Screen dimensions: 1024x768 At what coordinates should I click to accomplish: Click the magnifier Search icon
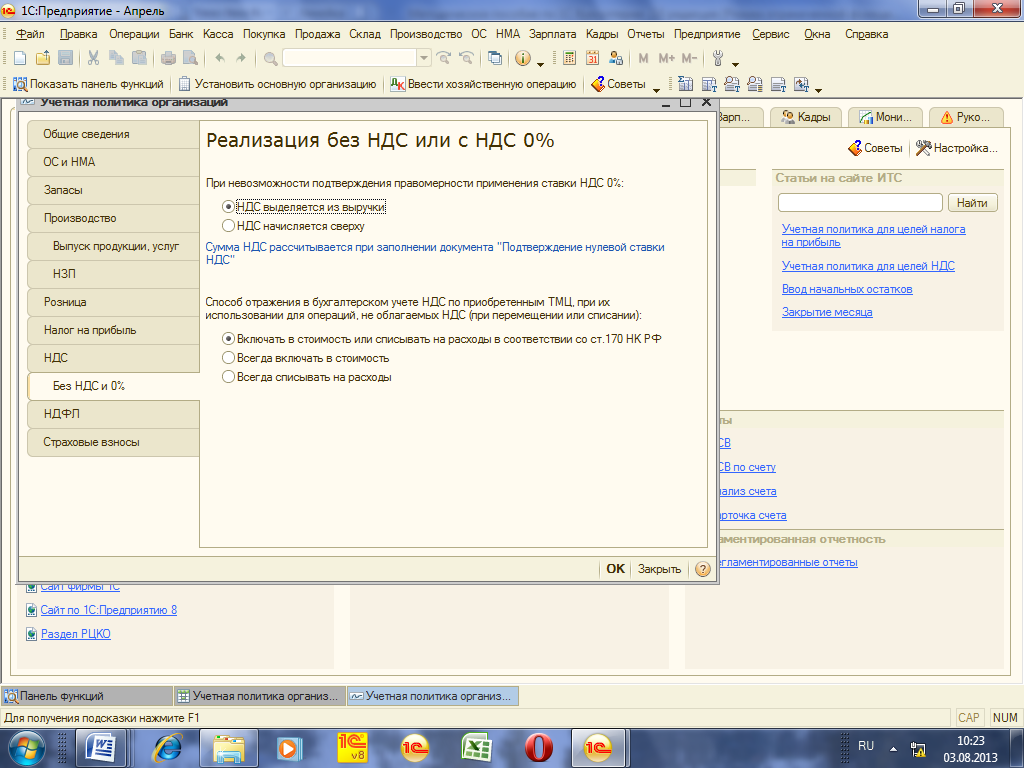pos(270,59)
